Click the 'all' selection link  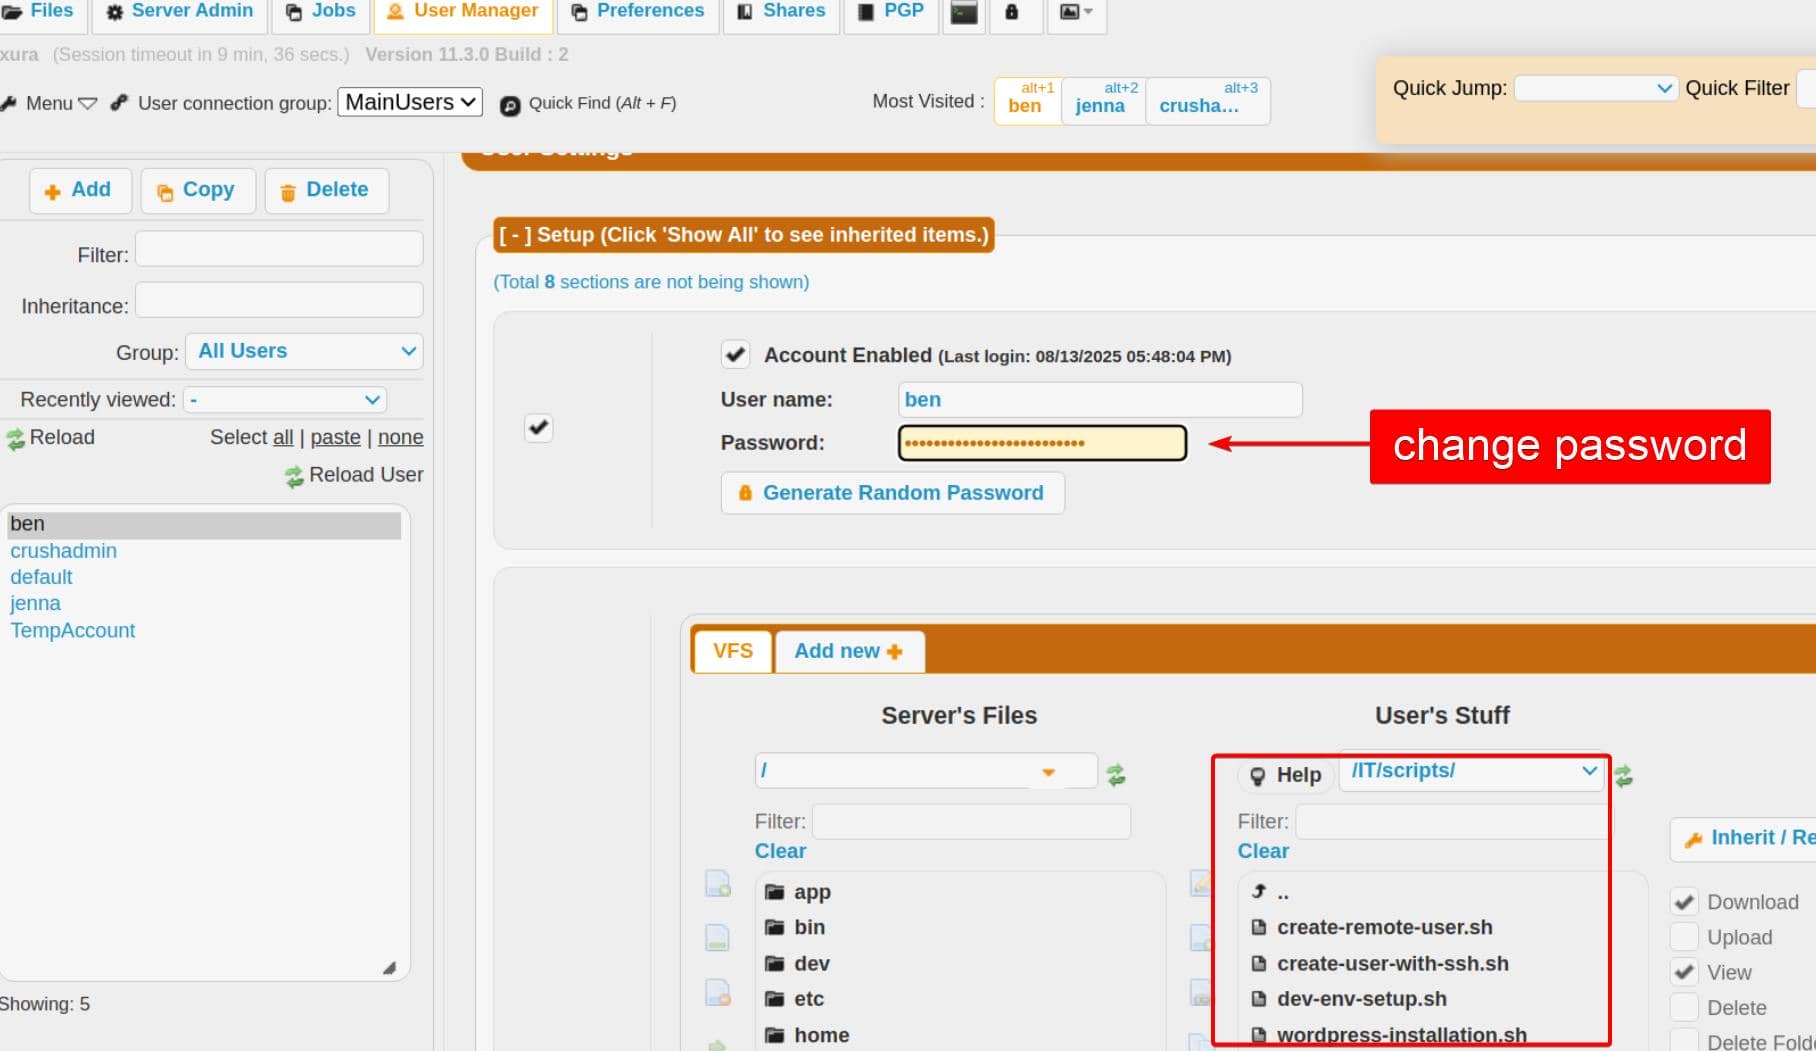tap(283, 437)
